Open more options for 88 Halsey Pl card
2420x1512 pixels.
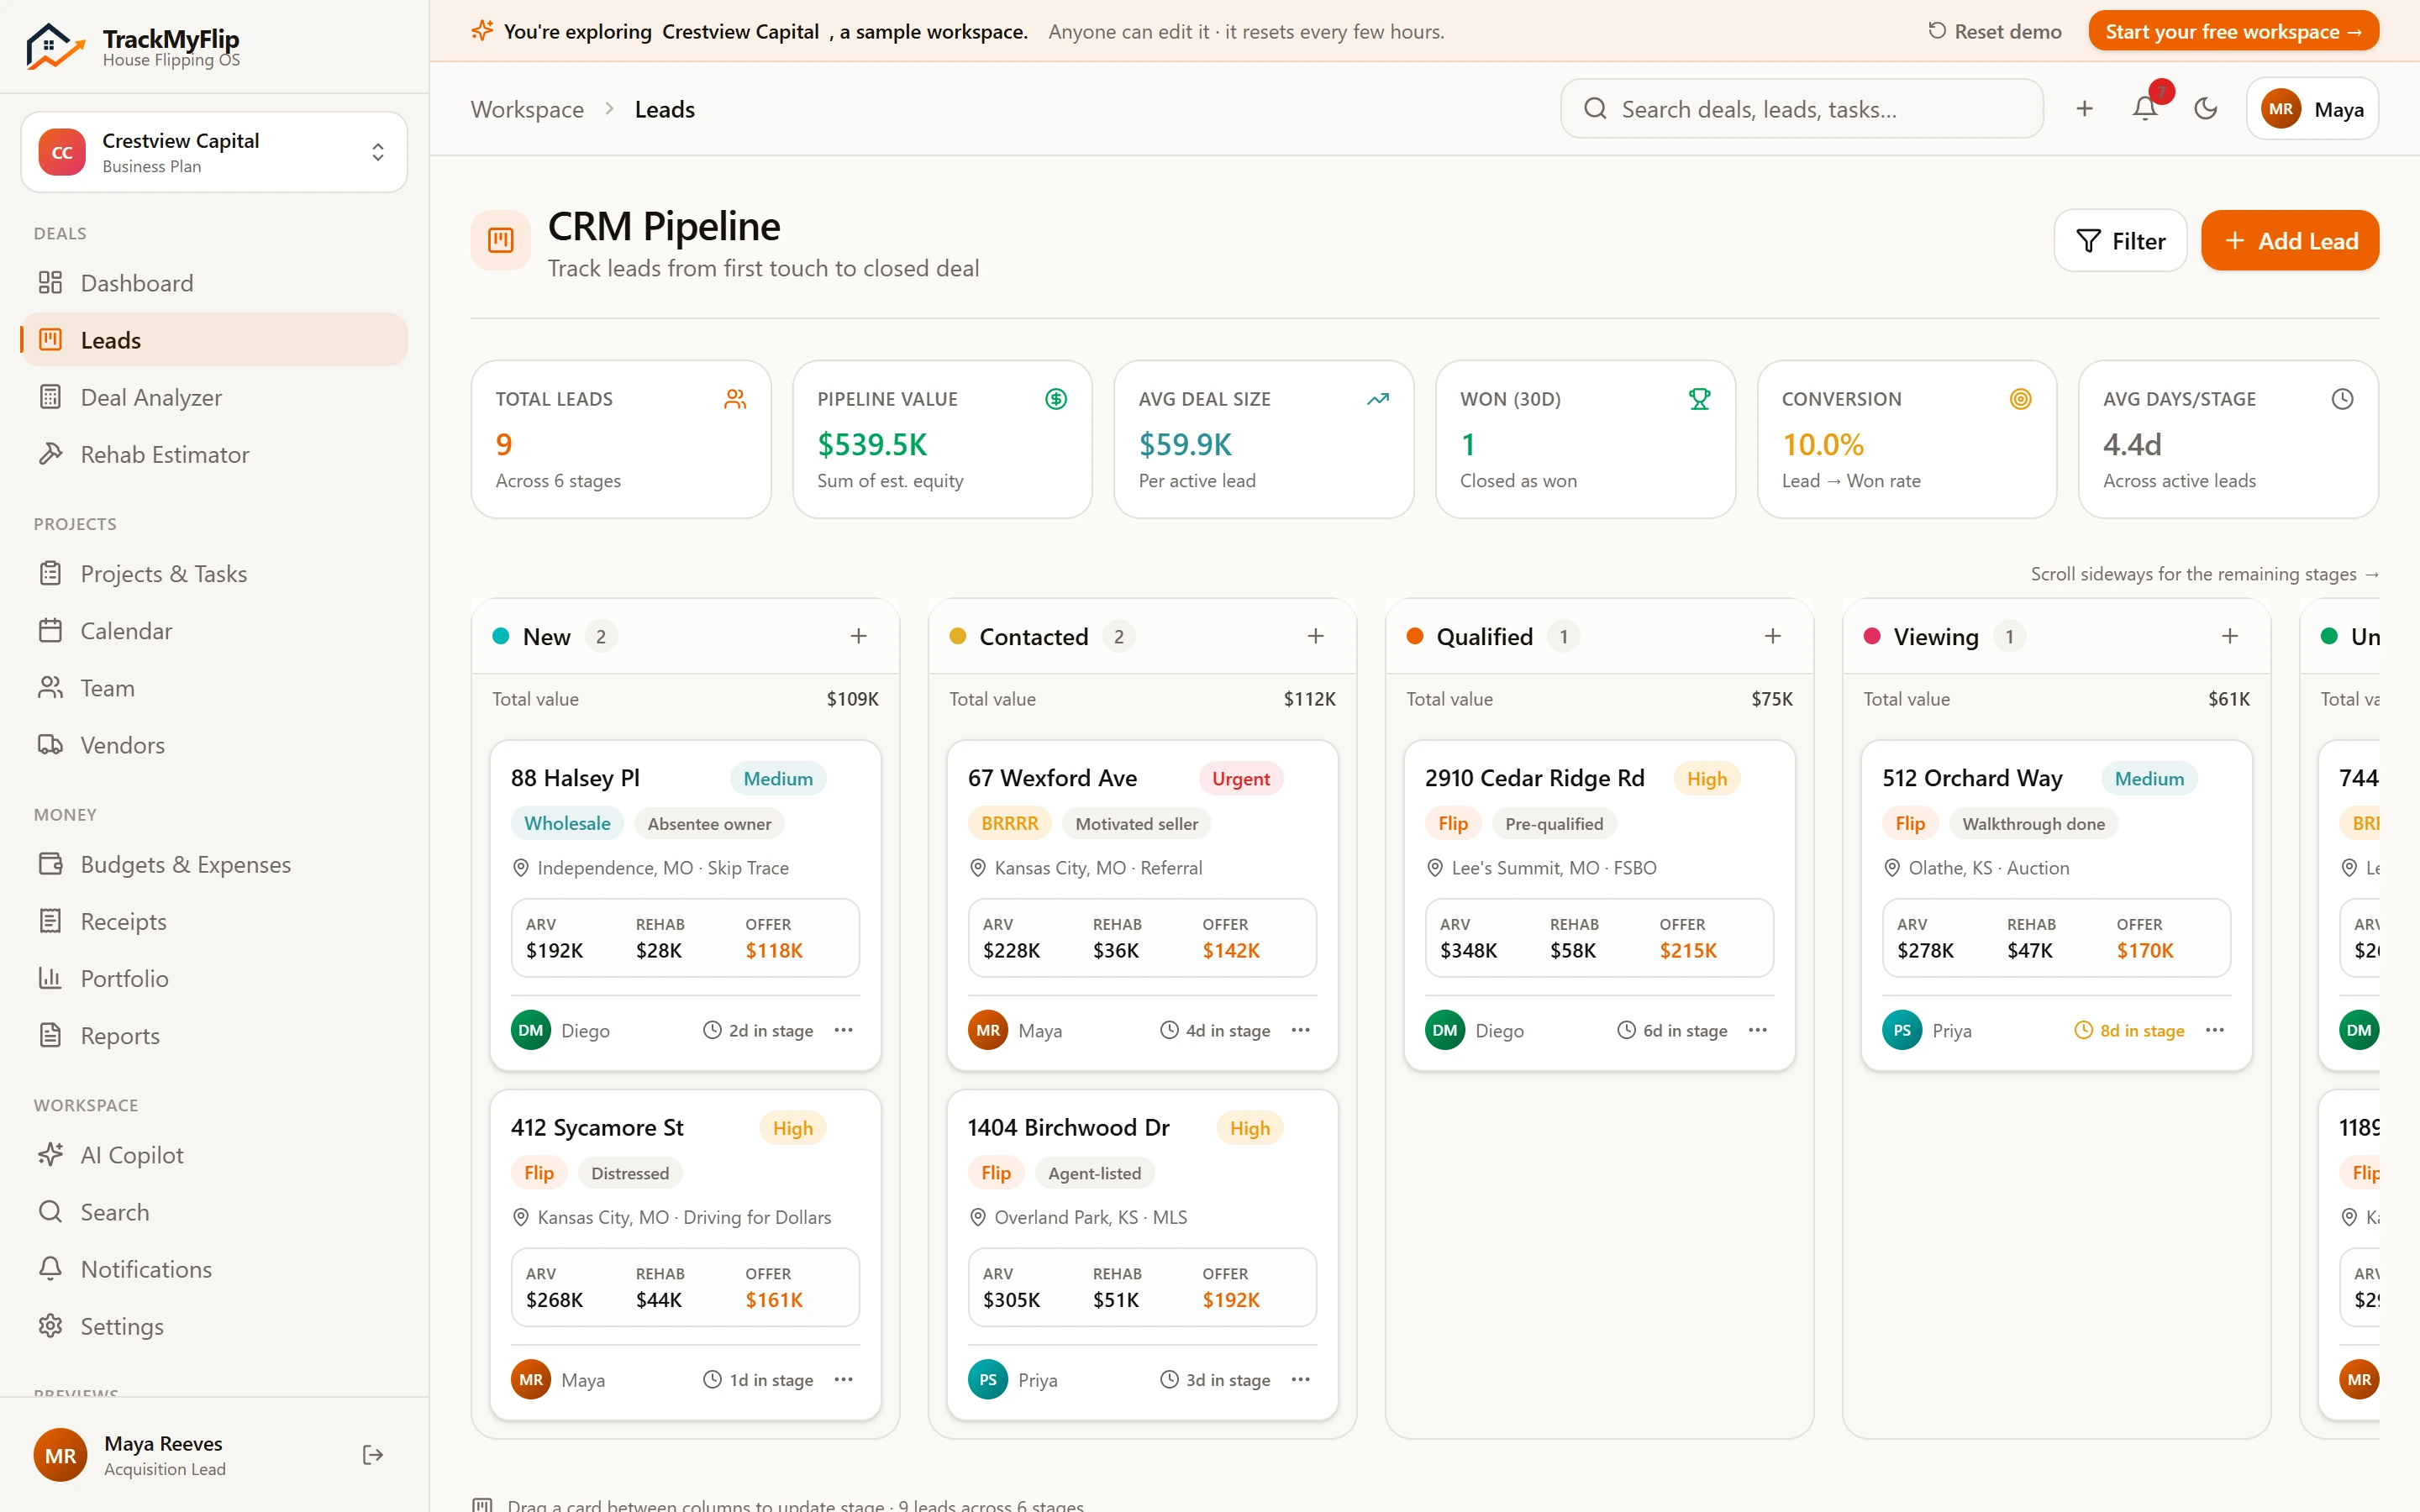843,1030
